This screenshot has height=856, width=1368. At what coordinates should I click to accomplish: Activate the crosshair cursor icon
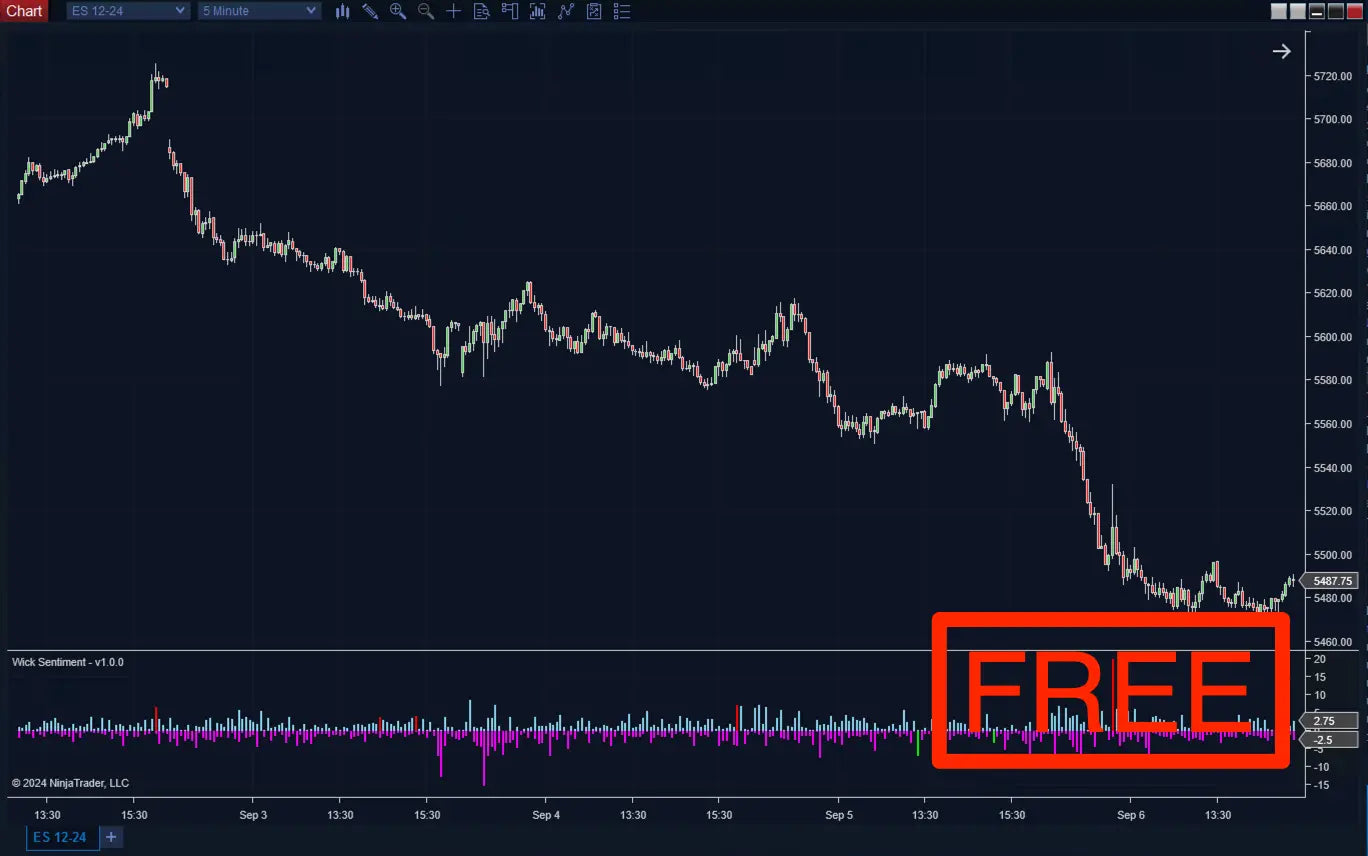pos(454,11)
